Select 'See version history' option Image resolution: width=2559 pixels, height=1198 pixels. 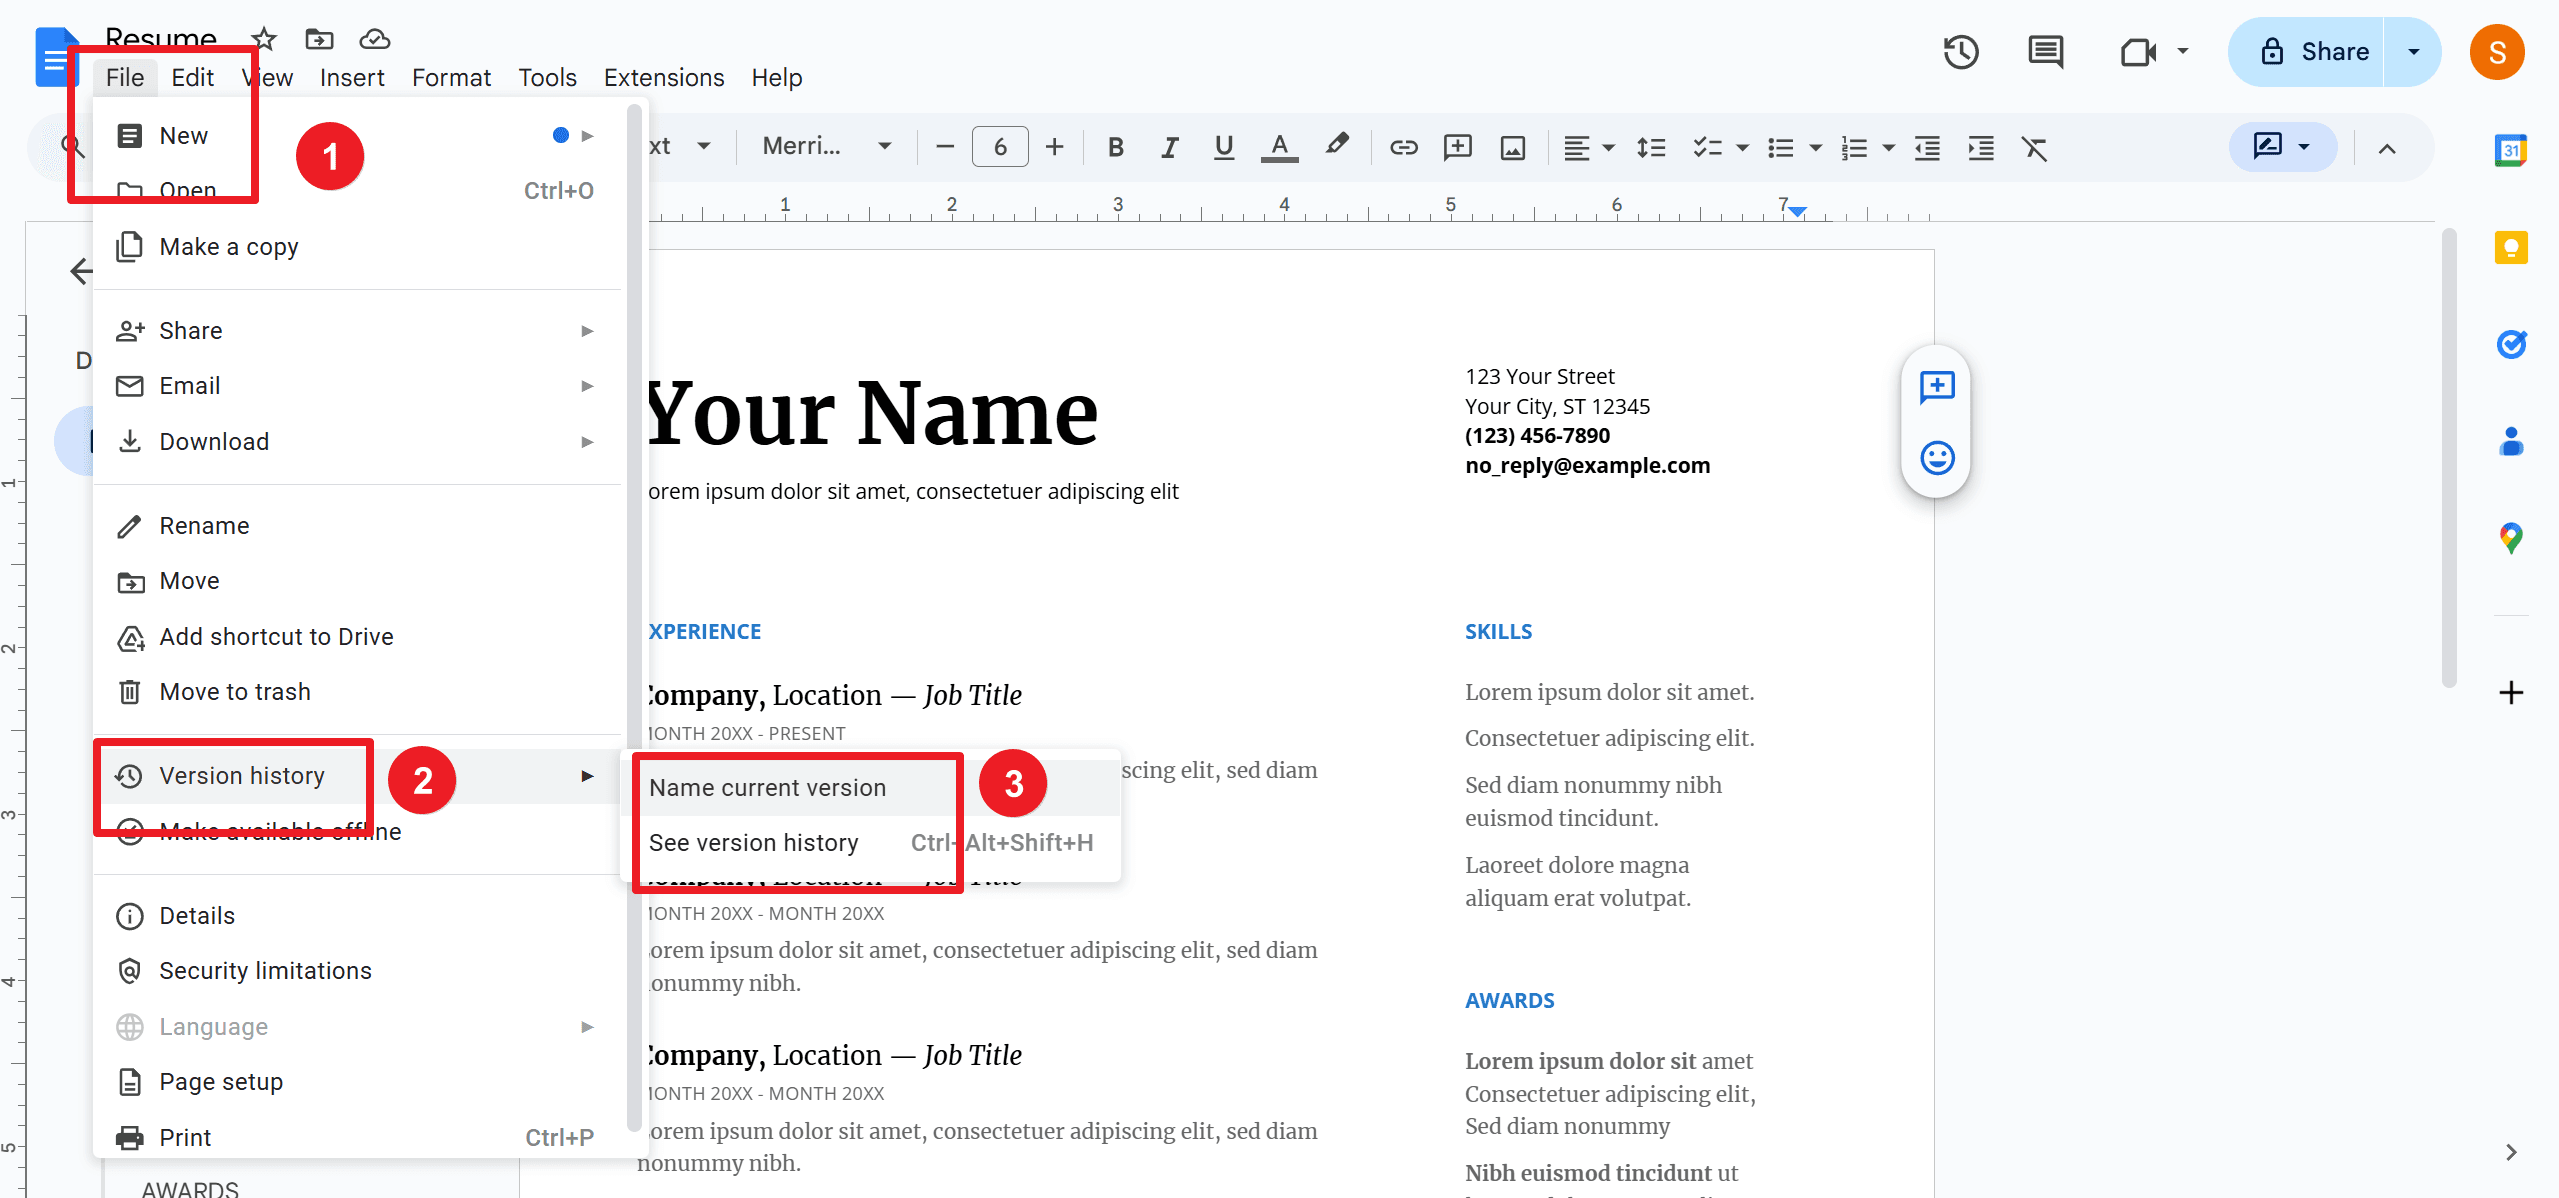(x=754, y=842)
